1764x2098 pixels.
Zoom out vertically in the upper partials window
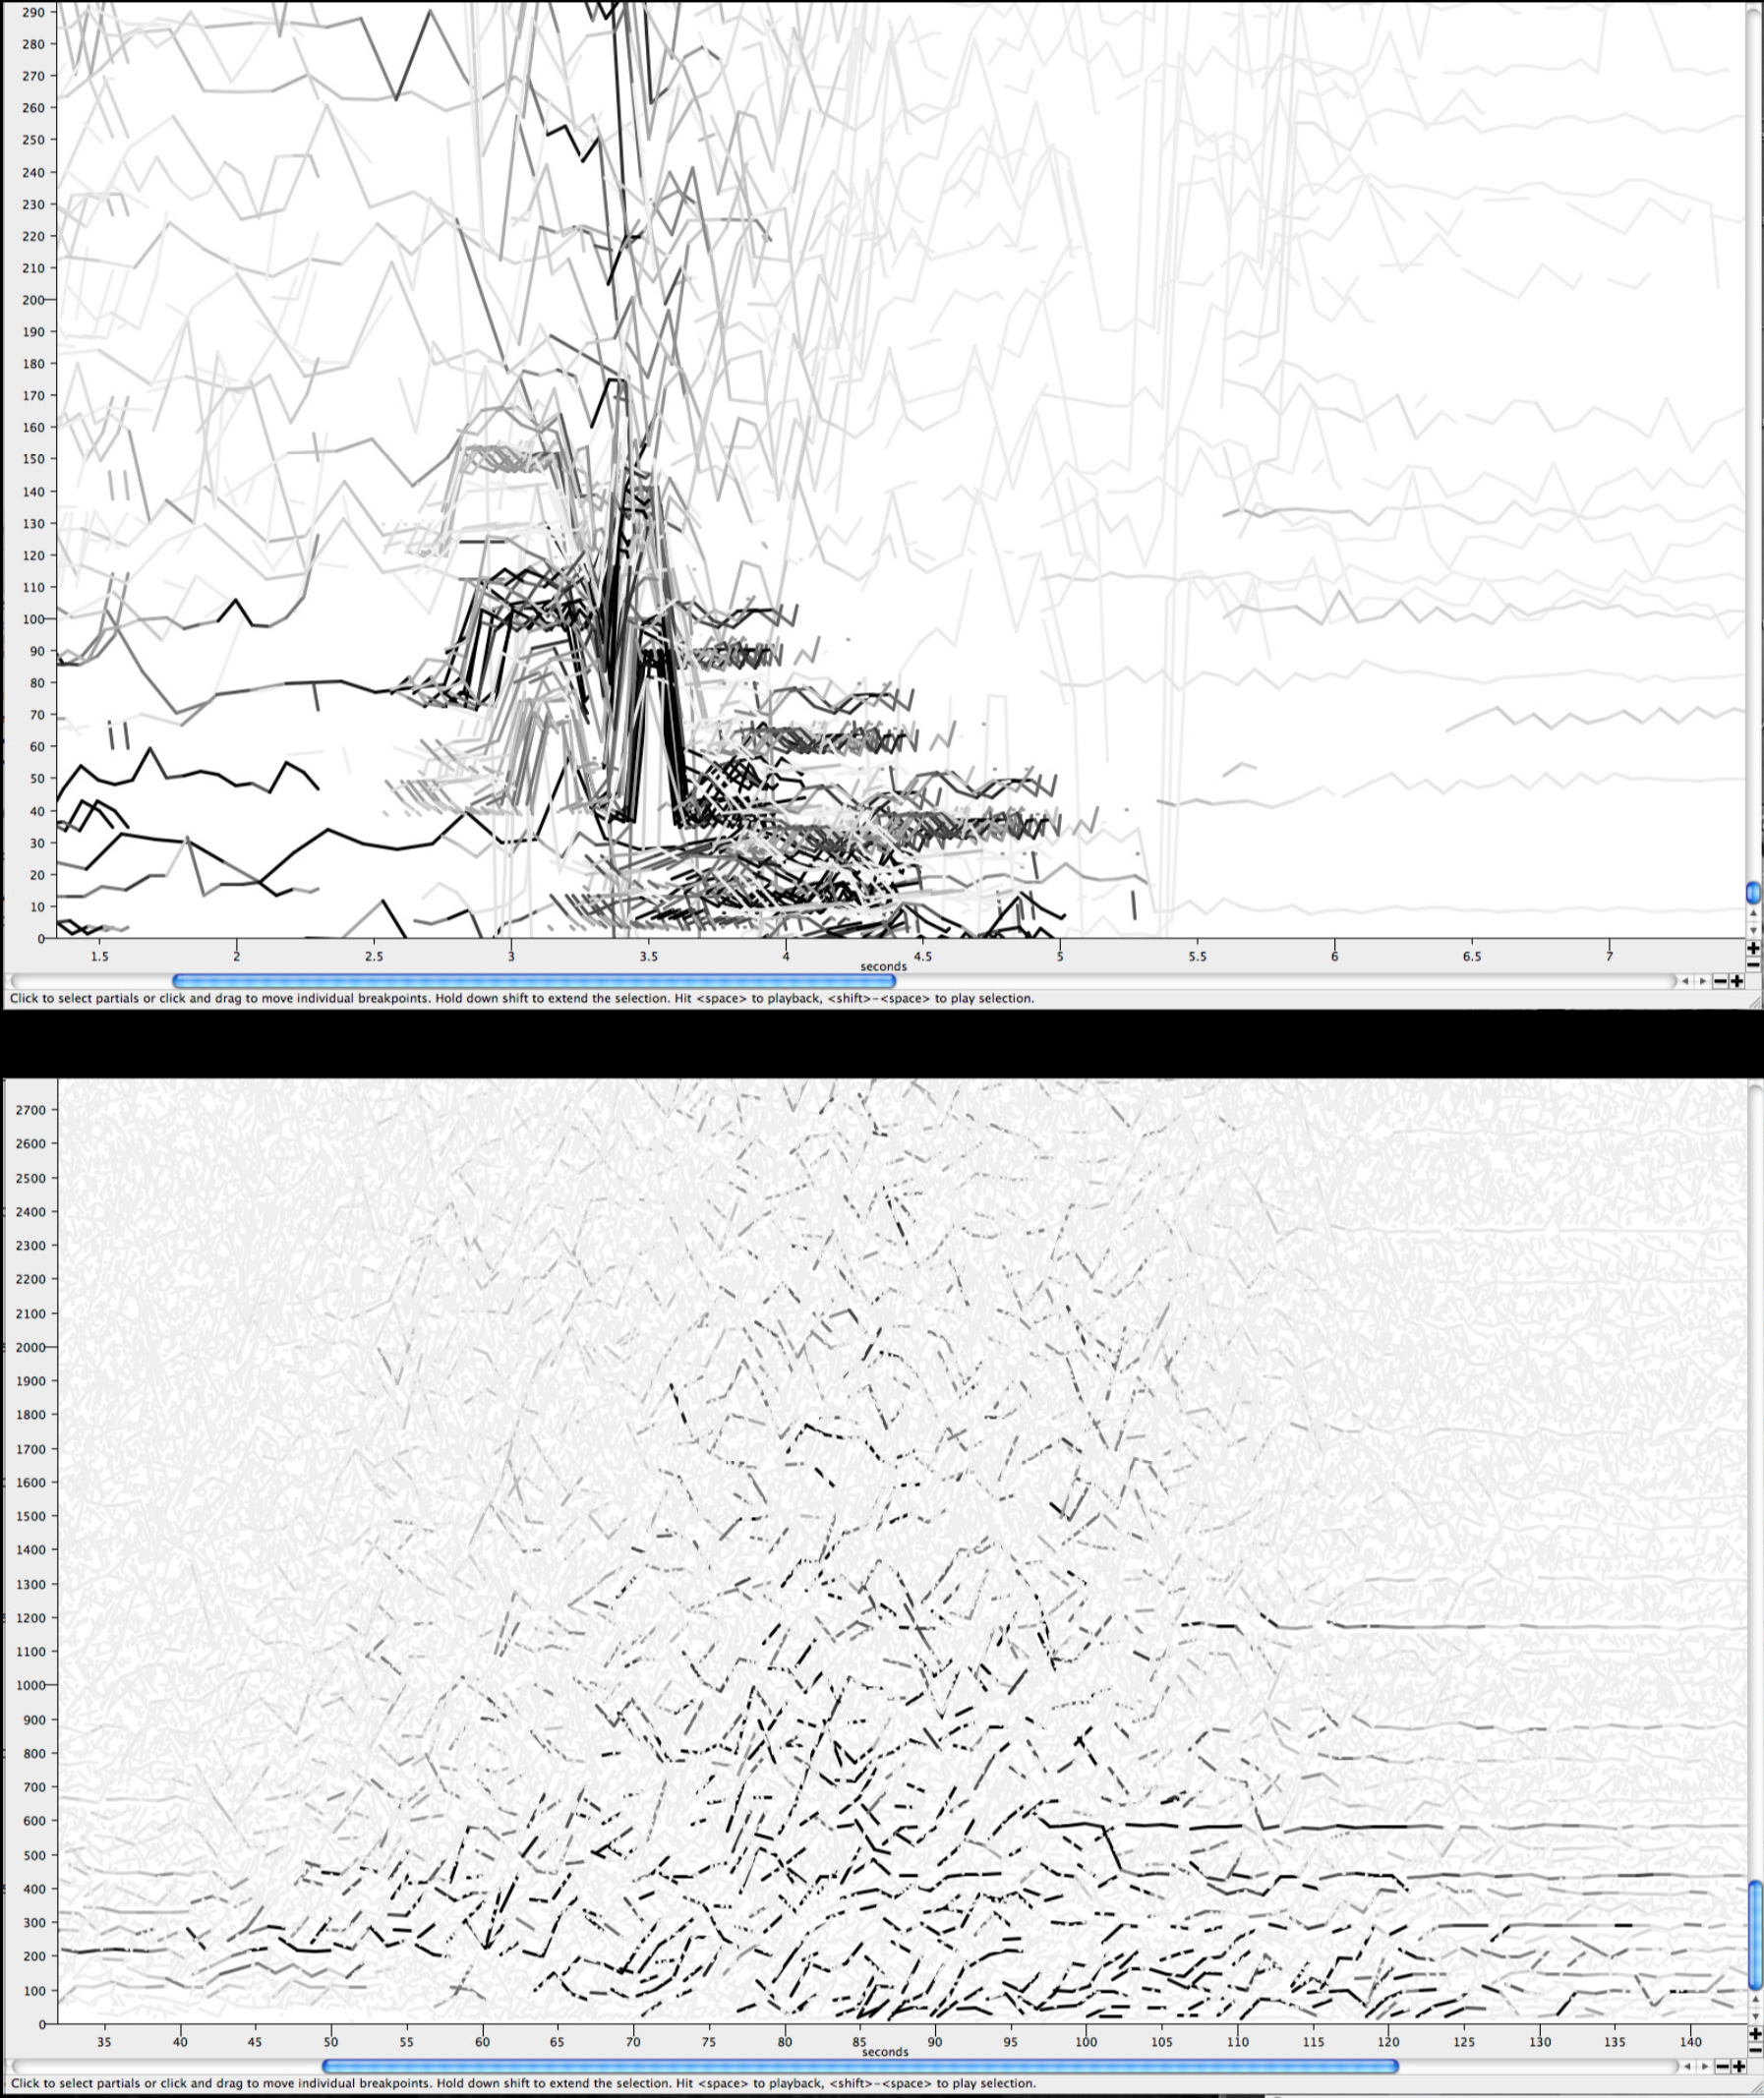[x=1754, y=965]
